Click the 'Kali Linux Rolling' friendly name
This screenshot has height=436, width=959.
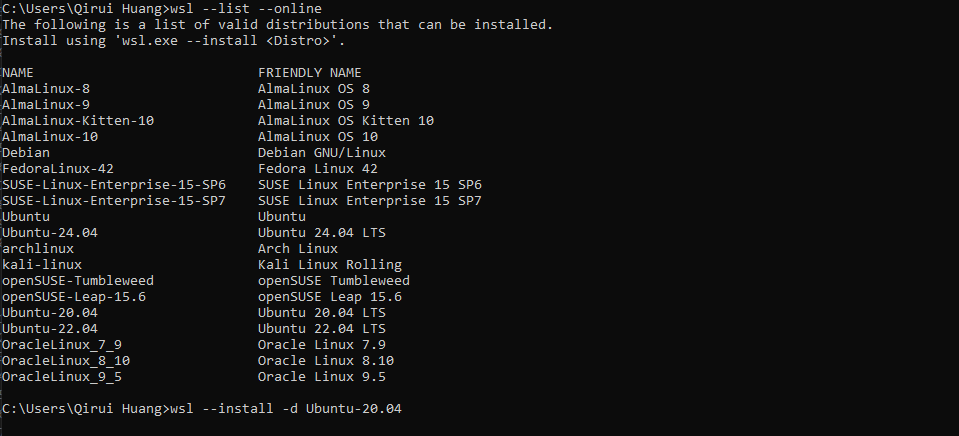330,265
